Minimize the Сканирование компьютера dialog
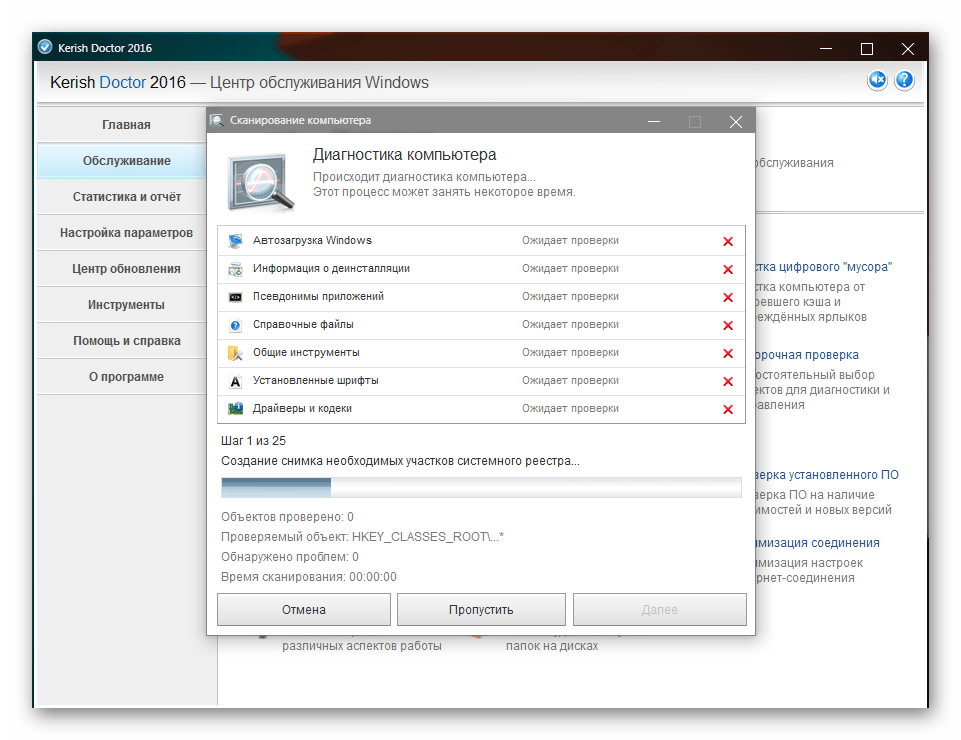The width and height of the screenshot is (961, 740). [654, 121]
